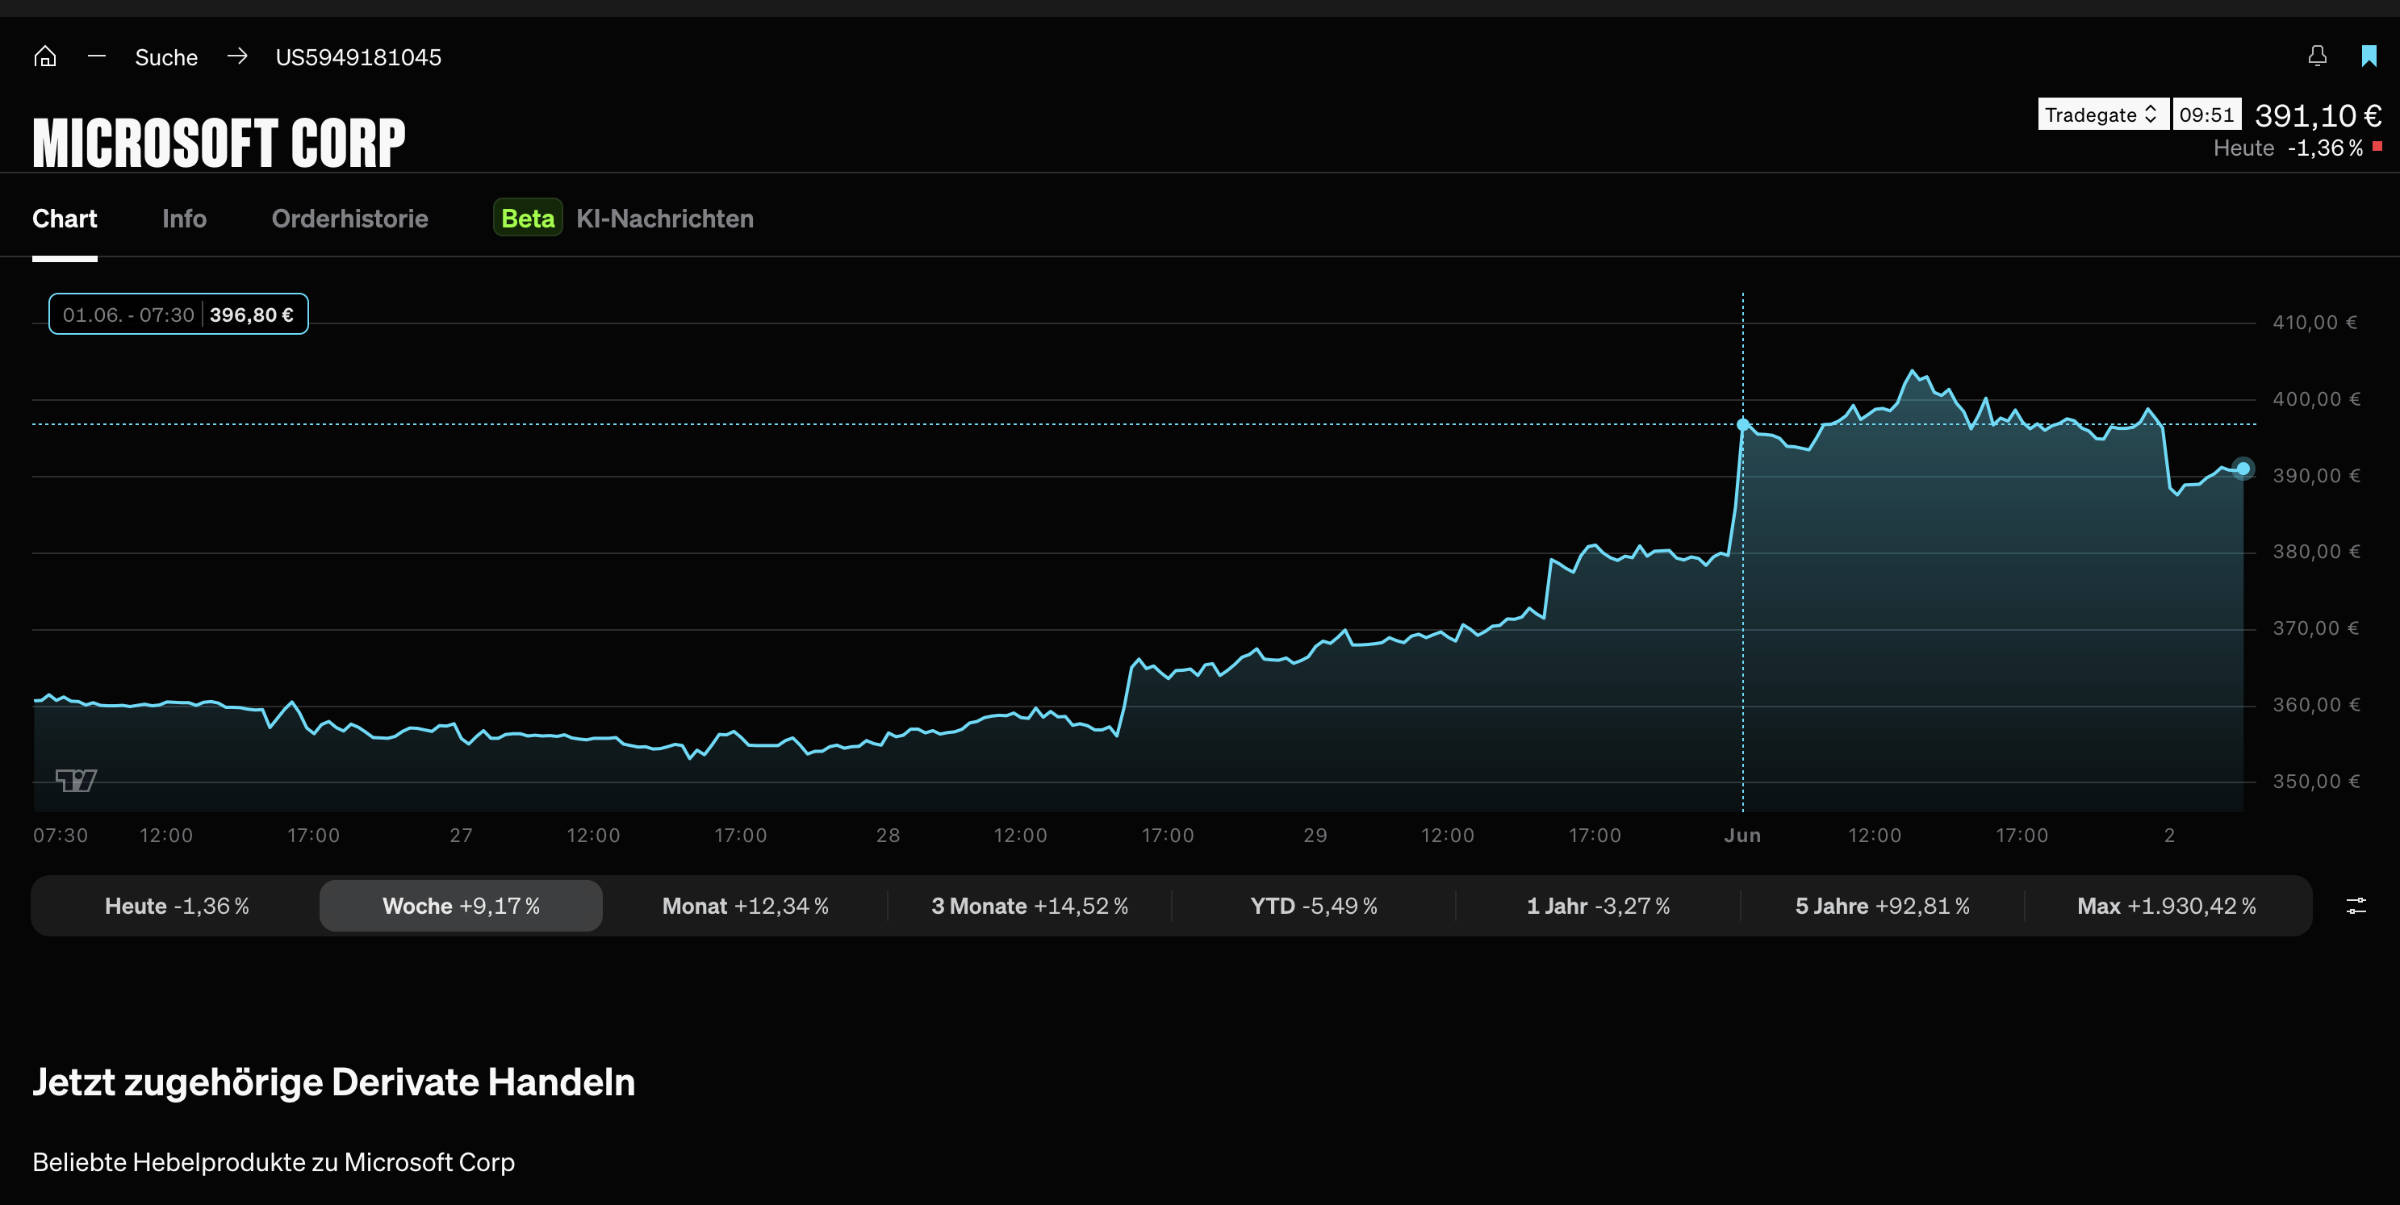The image size is (2400, 1205).
Task: Select the Max time range
Action: 2167,906
